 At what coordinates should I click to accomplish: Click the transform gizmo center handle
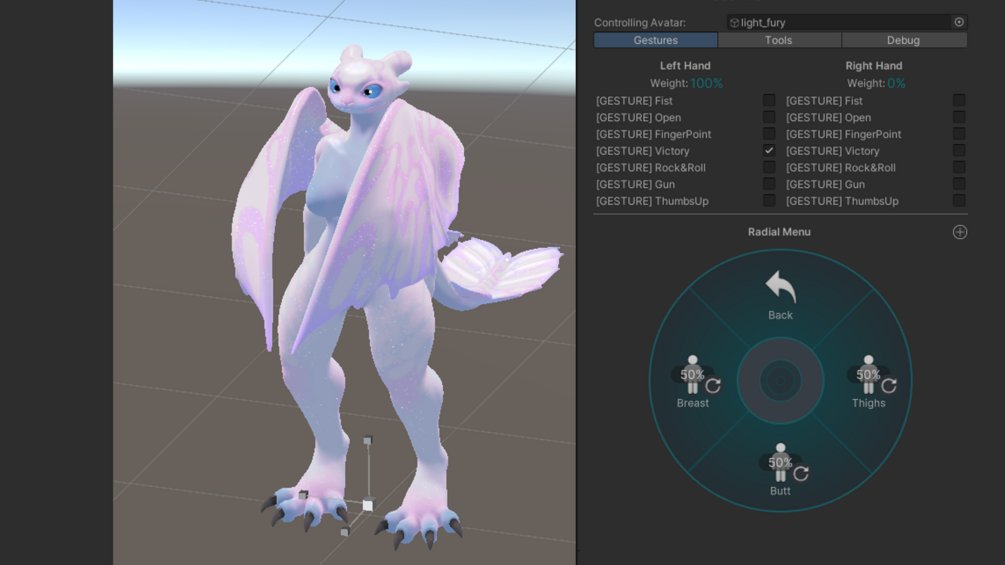point(367,505)
